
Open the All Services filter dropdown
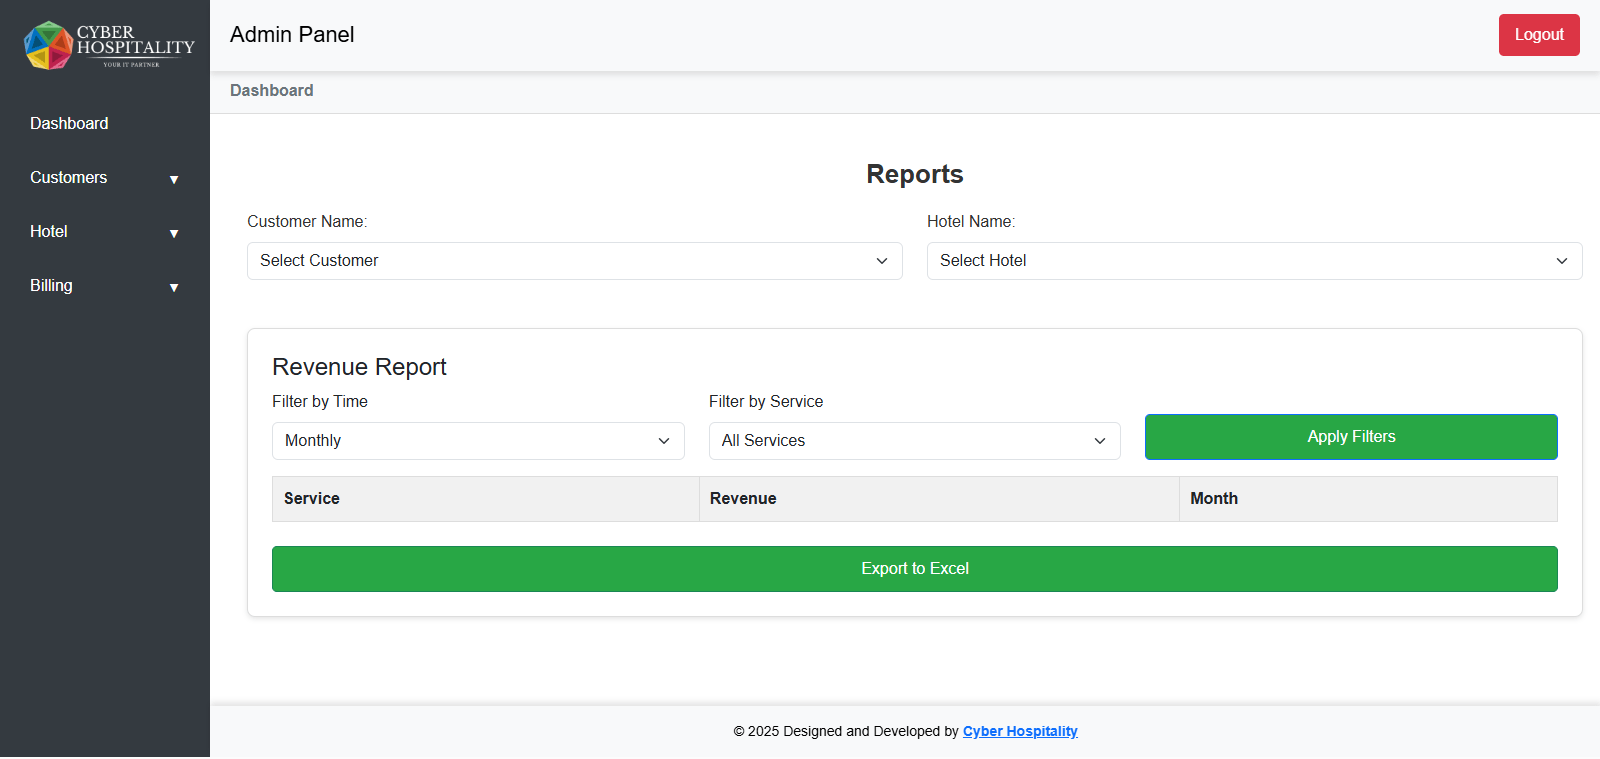click(x=914, y=441)
